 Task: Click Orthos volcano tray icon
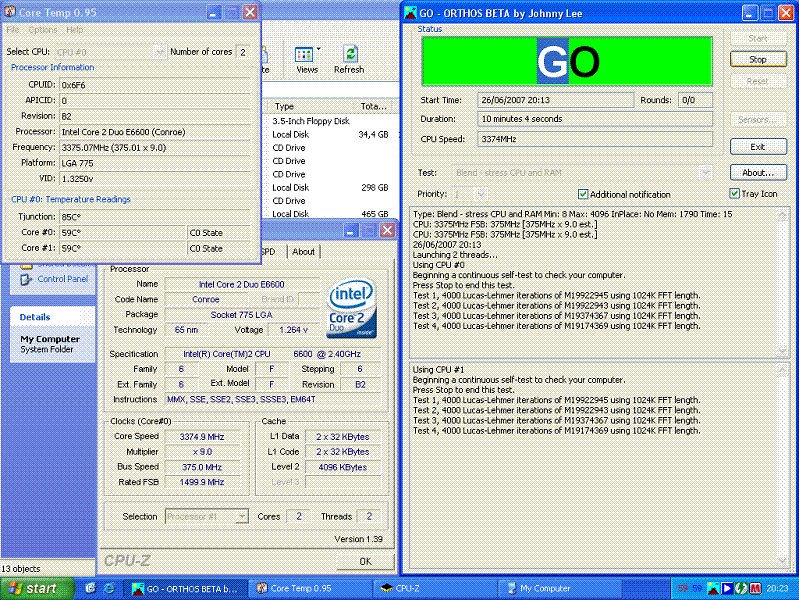coord(713,588)
